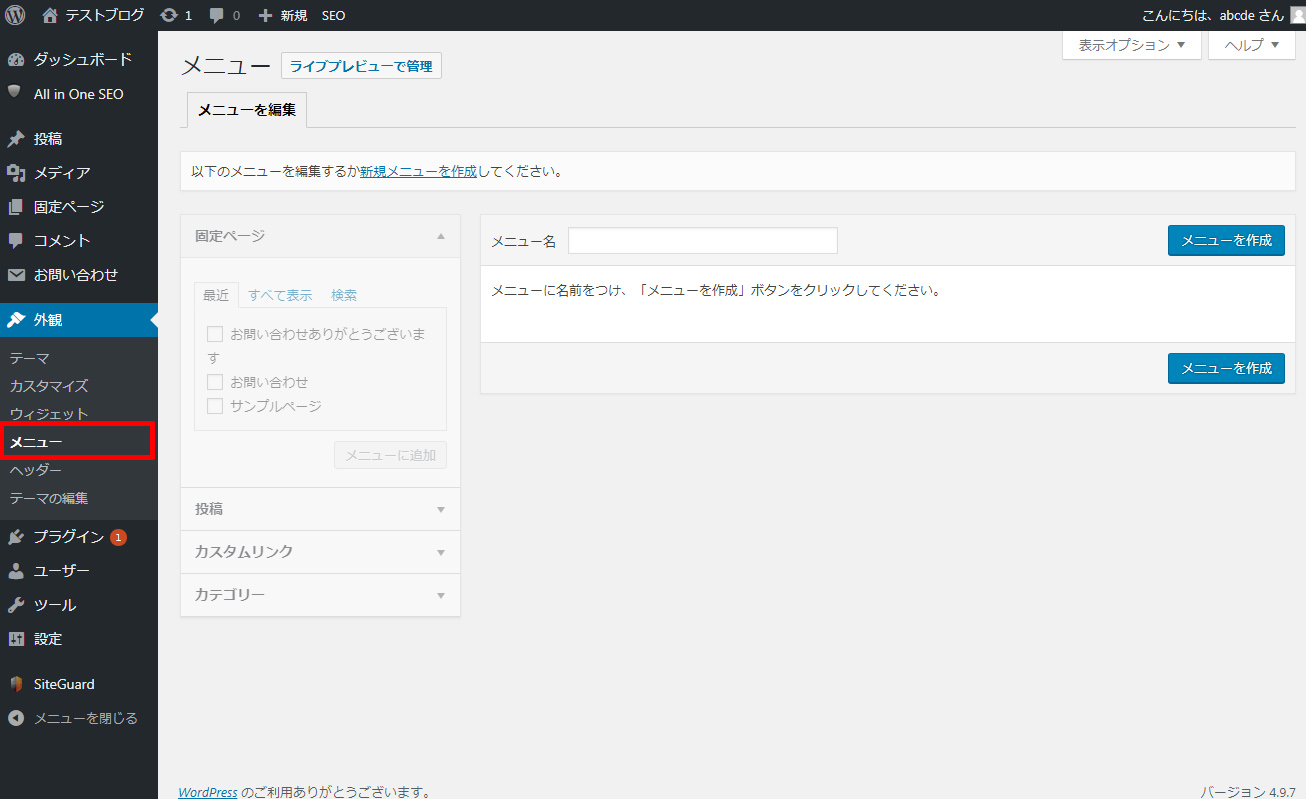Viewport: 1306px width, 799px height.
Task: Open the 表示オプション dropdown
Action: [1131, 45]
